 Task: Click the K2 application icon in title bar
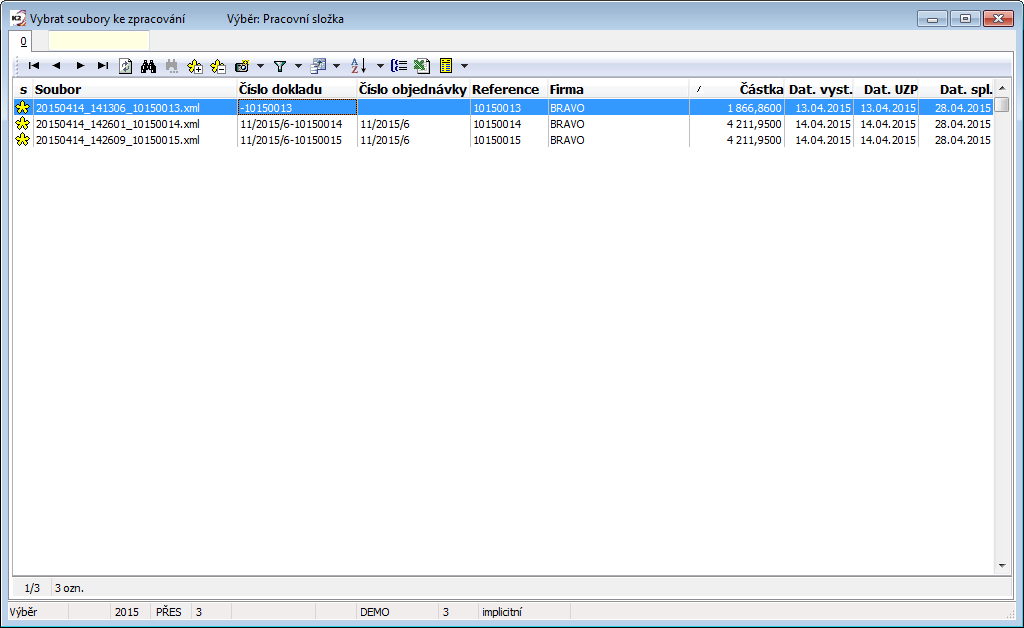[x=18, y=18]
